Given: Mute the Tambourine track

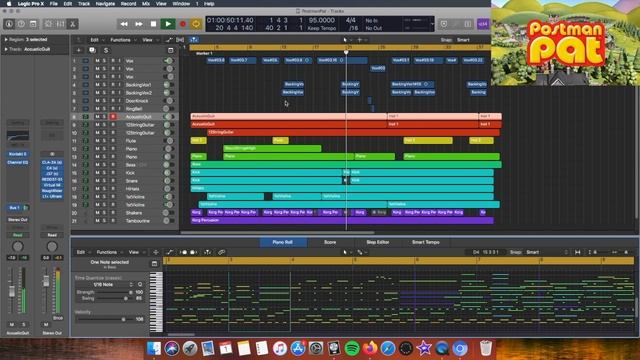Looking at the screenshot, I should point(97,221).
